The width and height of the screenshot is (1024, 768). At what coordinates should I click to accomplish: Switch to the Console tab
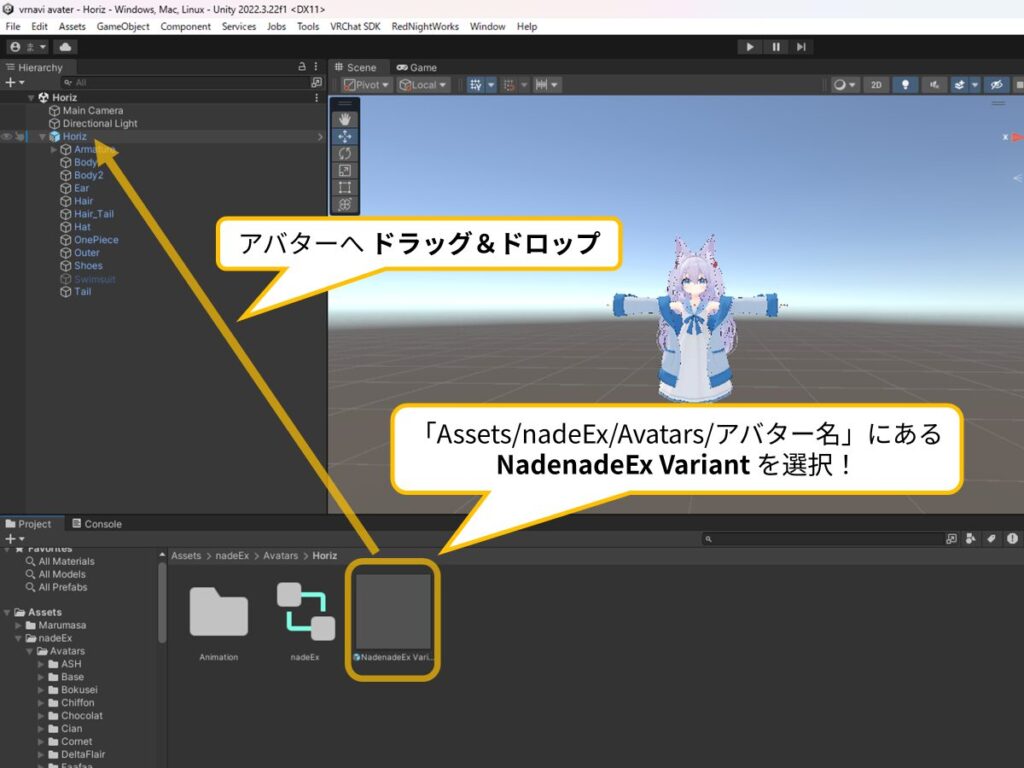(x=96, y=524)
